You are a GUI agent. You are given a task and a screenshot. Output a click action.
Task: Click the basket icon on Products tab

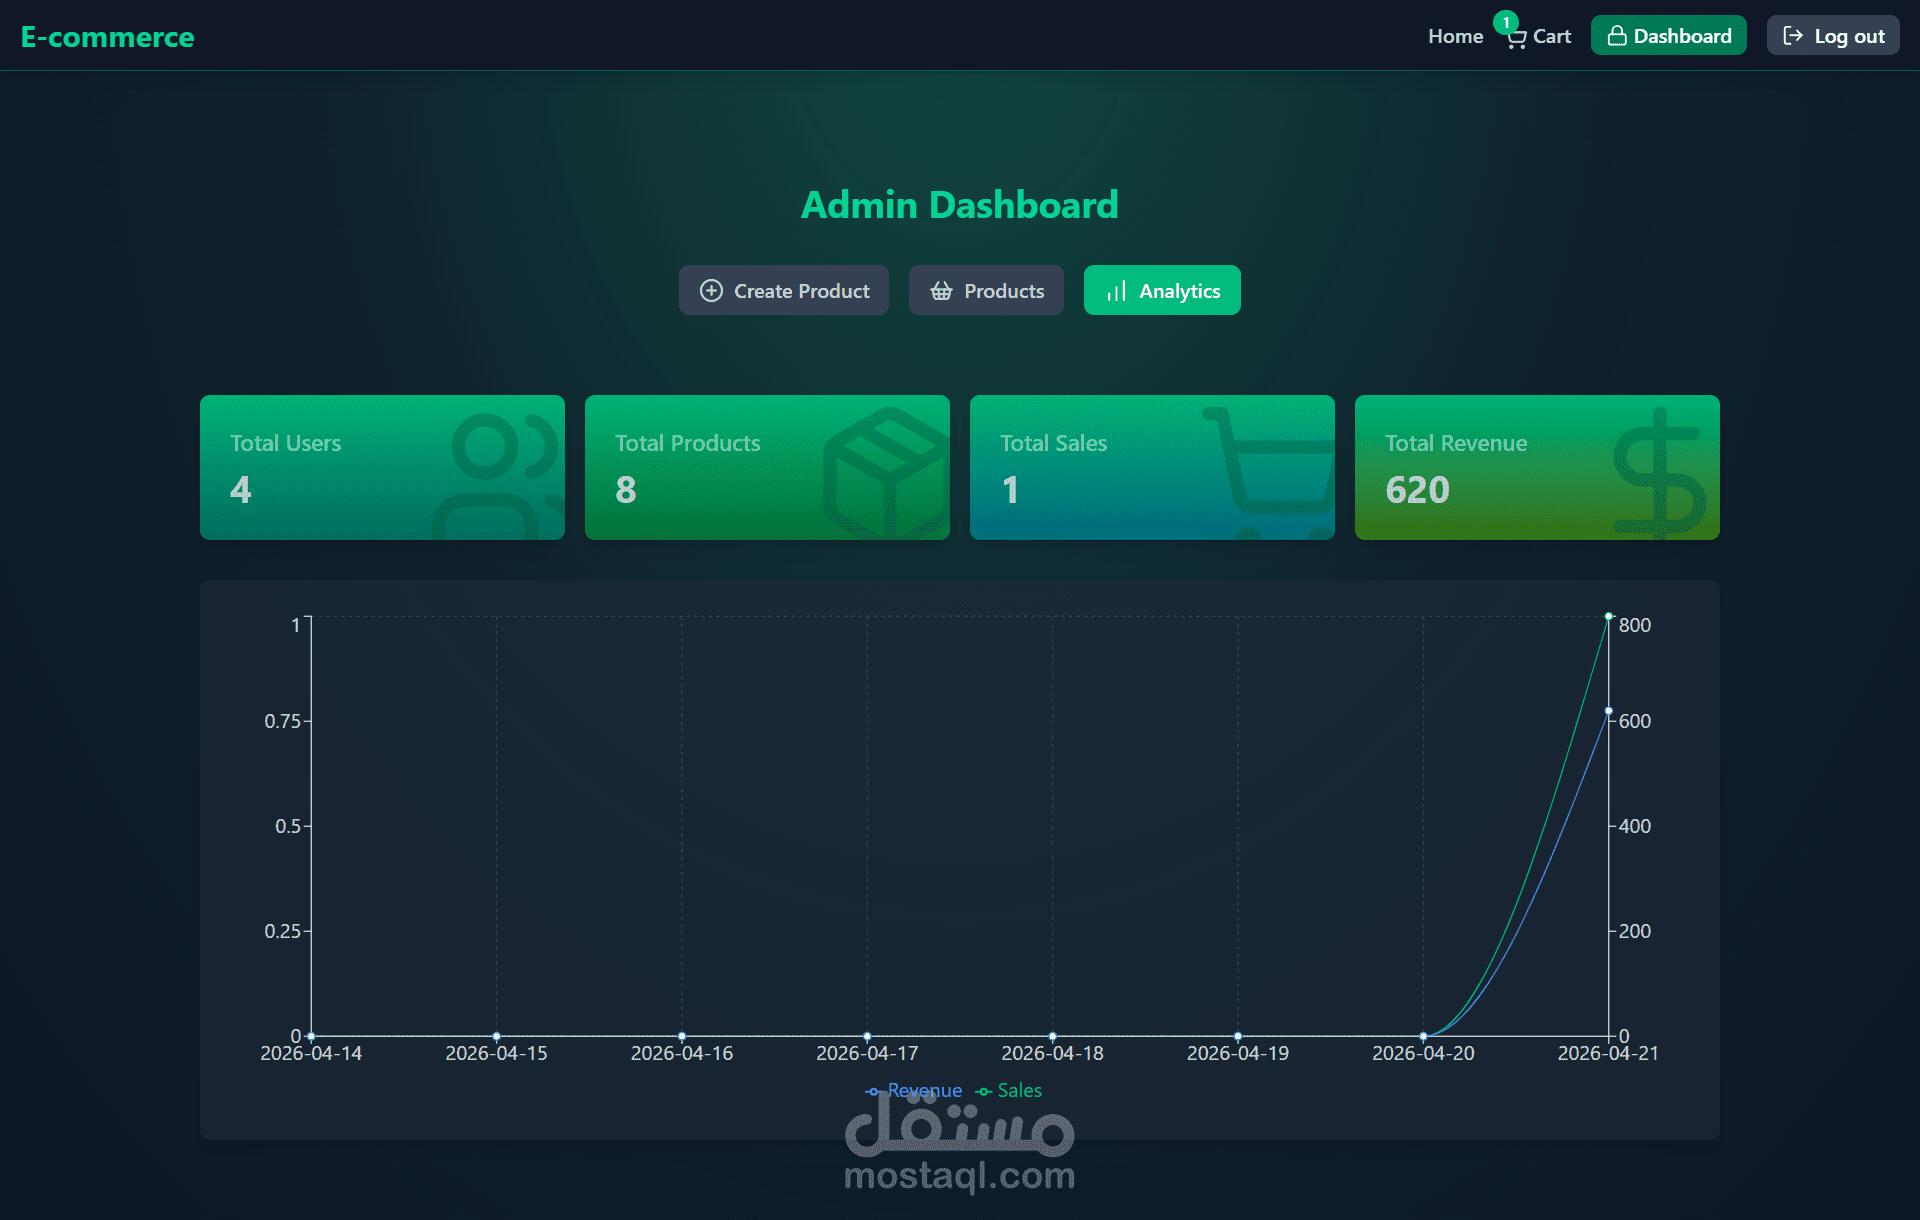[x=941, y=291]
